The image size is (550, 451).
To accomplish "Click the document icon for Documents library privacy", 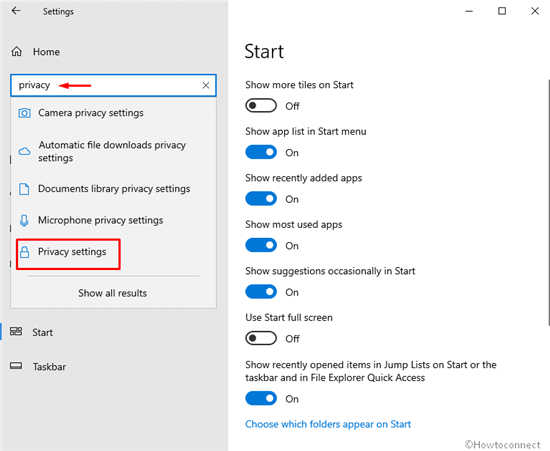I will pos(24,189).
